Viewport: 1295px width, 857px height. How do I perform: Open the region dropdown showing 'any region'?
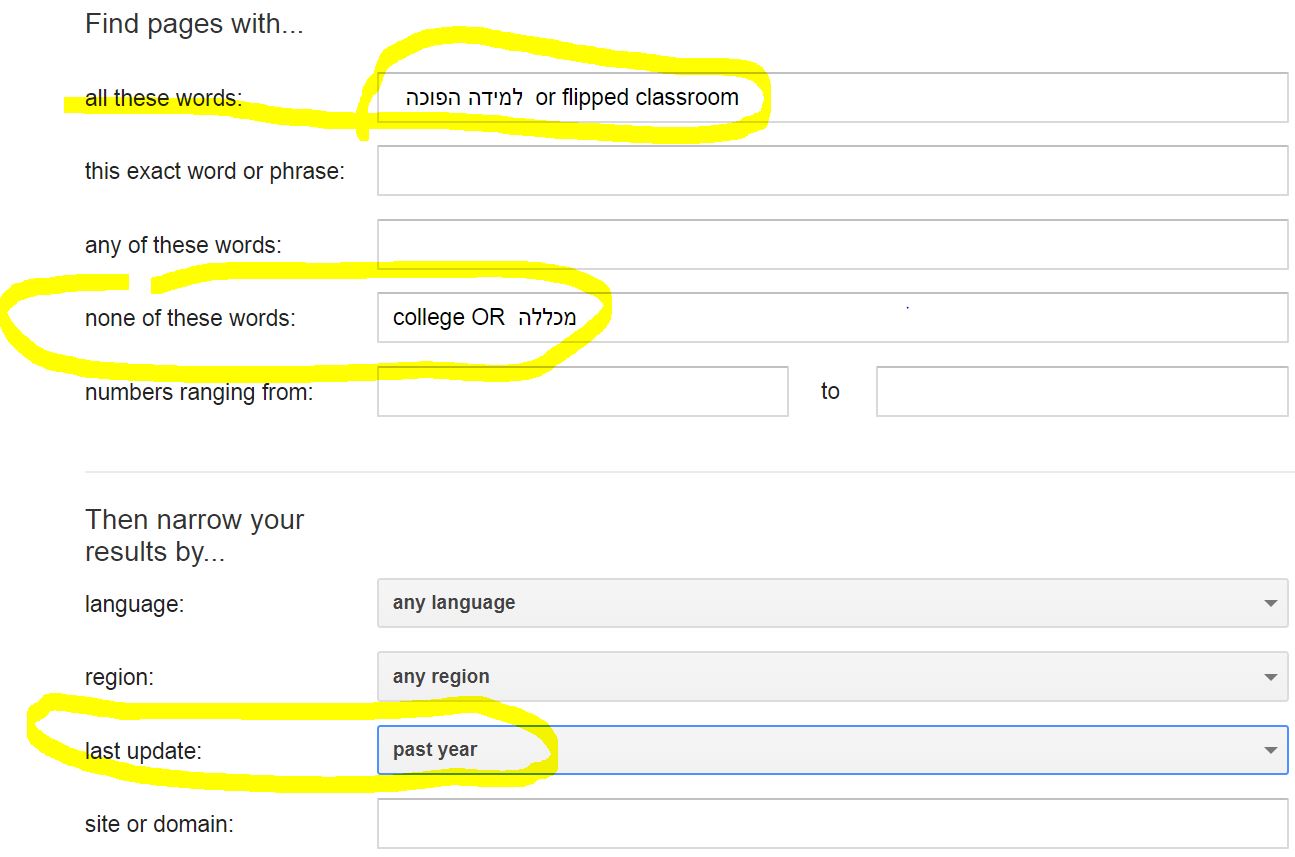(x=832, y=677)
